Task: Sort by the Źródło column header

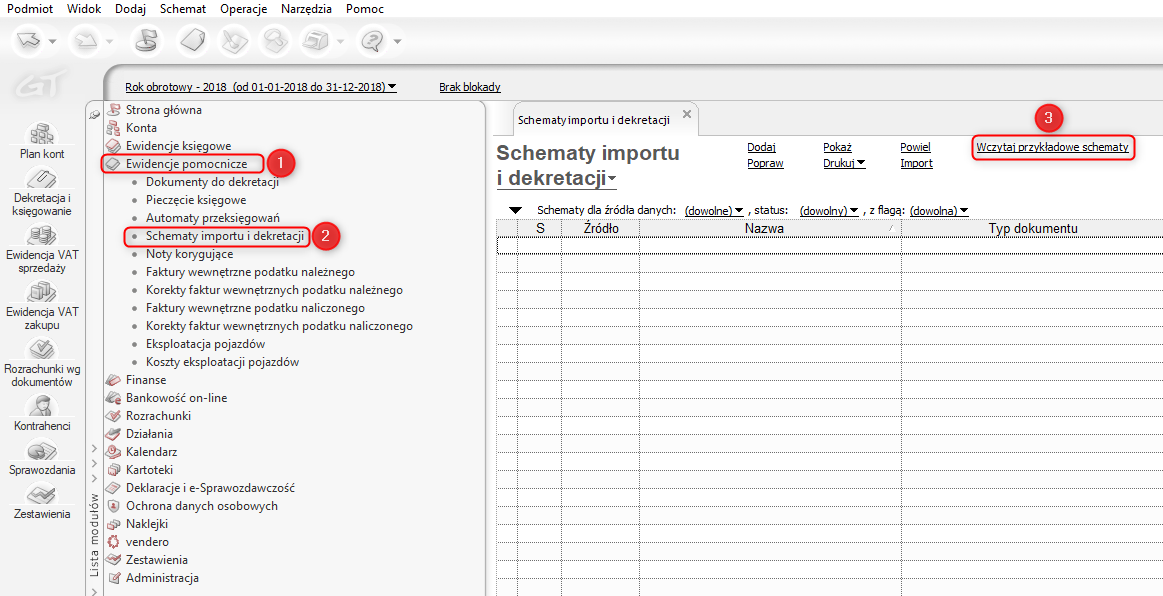Action: (x=600, y=228)
